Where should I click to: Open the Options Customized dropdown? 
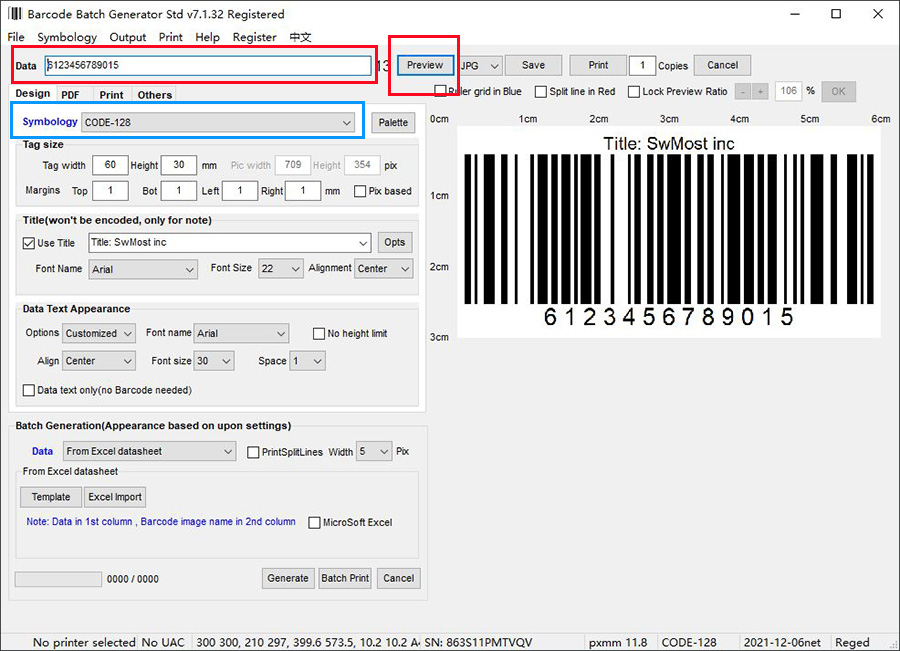(99, 334)
